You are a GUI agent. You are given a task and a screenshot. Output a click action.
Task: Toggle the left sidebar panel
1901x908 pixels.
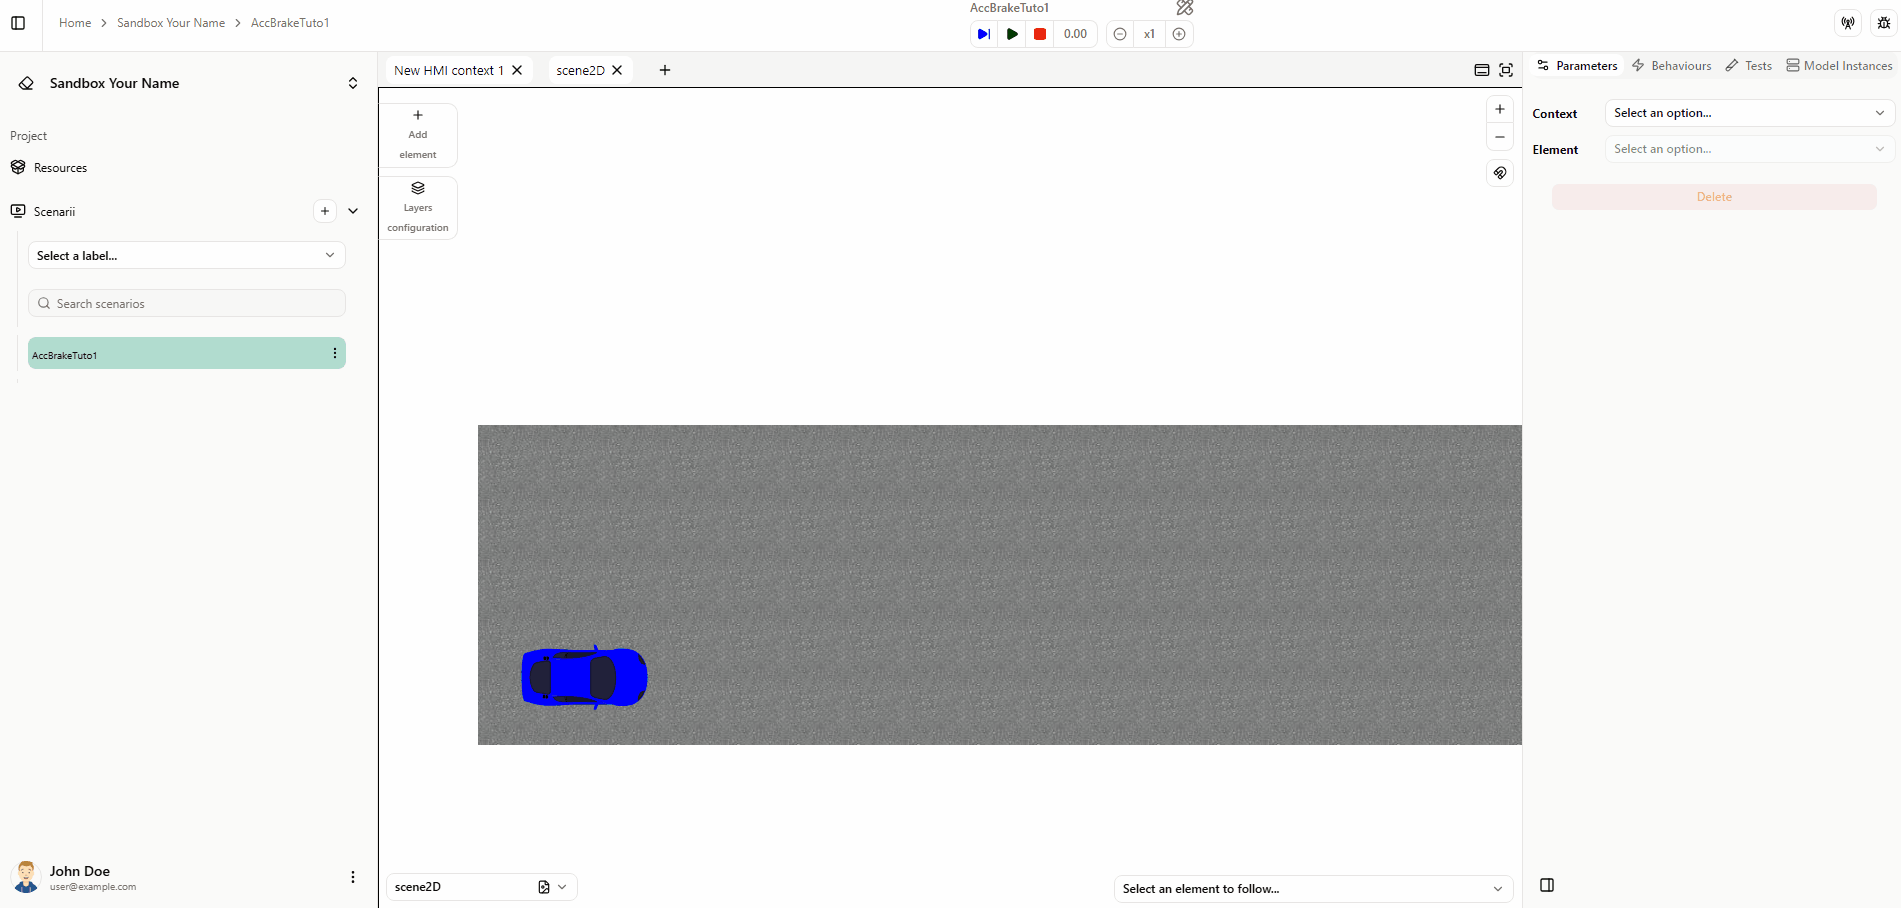pyautogui.click(x=18, y=23)
